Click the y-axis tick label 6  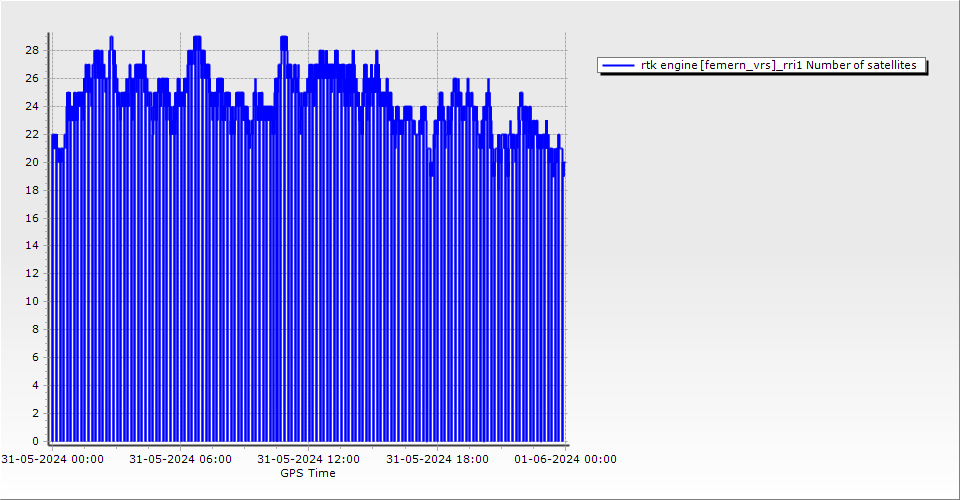pos(35,357)
